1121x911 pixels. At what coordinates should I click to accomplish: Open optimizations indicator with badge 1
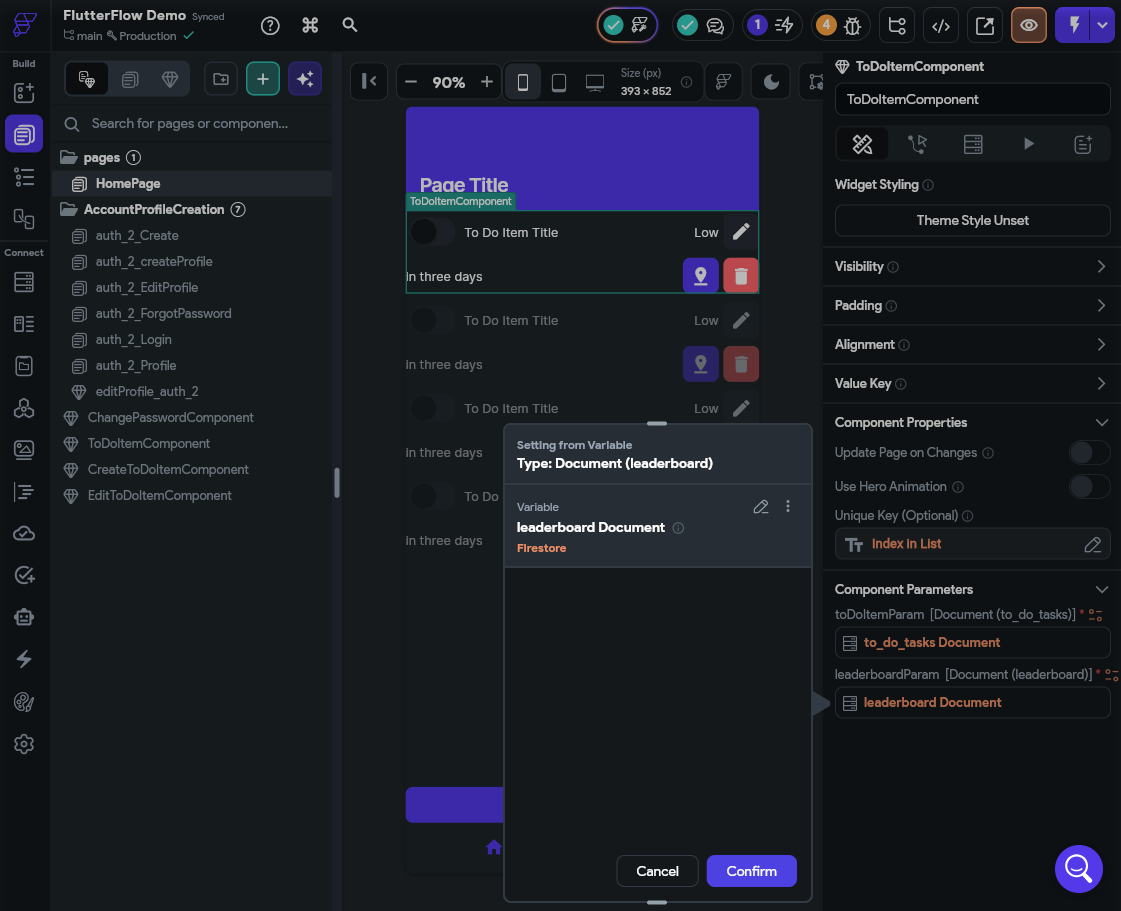(771, 26)
